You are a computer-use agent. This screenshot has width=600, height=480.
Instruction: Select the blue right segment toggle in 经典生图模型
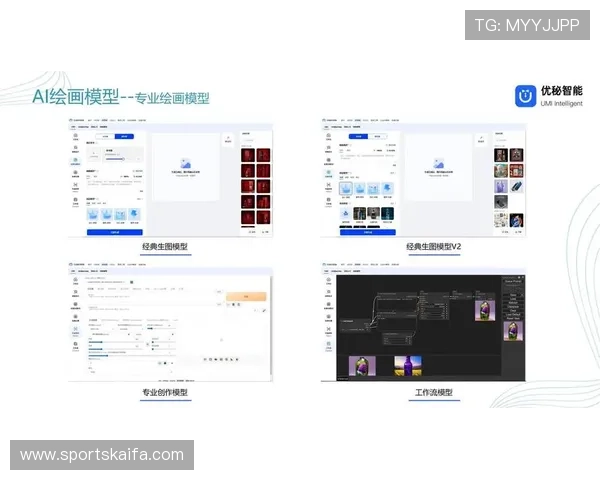tap(124, 136)
